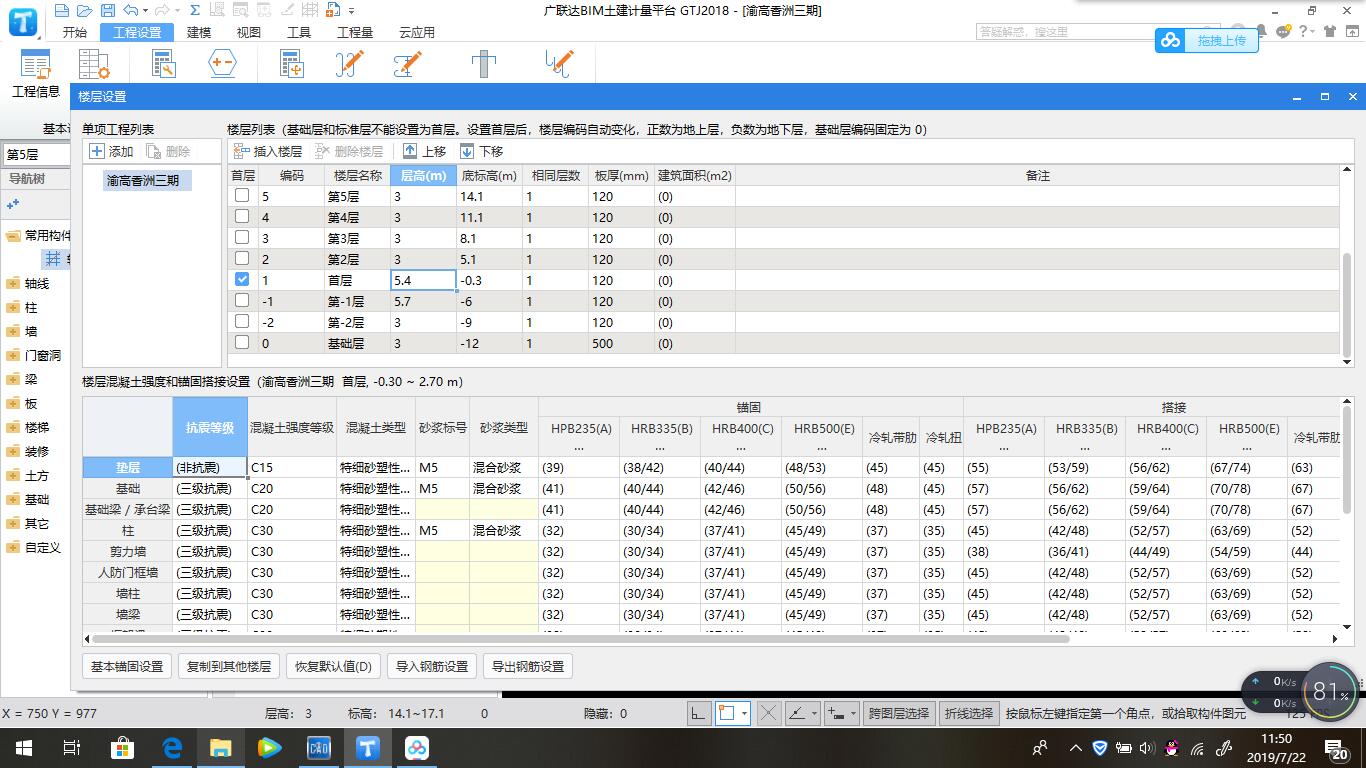Expand the 常用构件 tree node
The image size is (1366, 768).
tap(13, 236)
